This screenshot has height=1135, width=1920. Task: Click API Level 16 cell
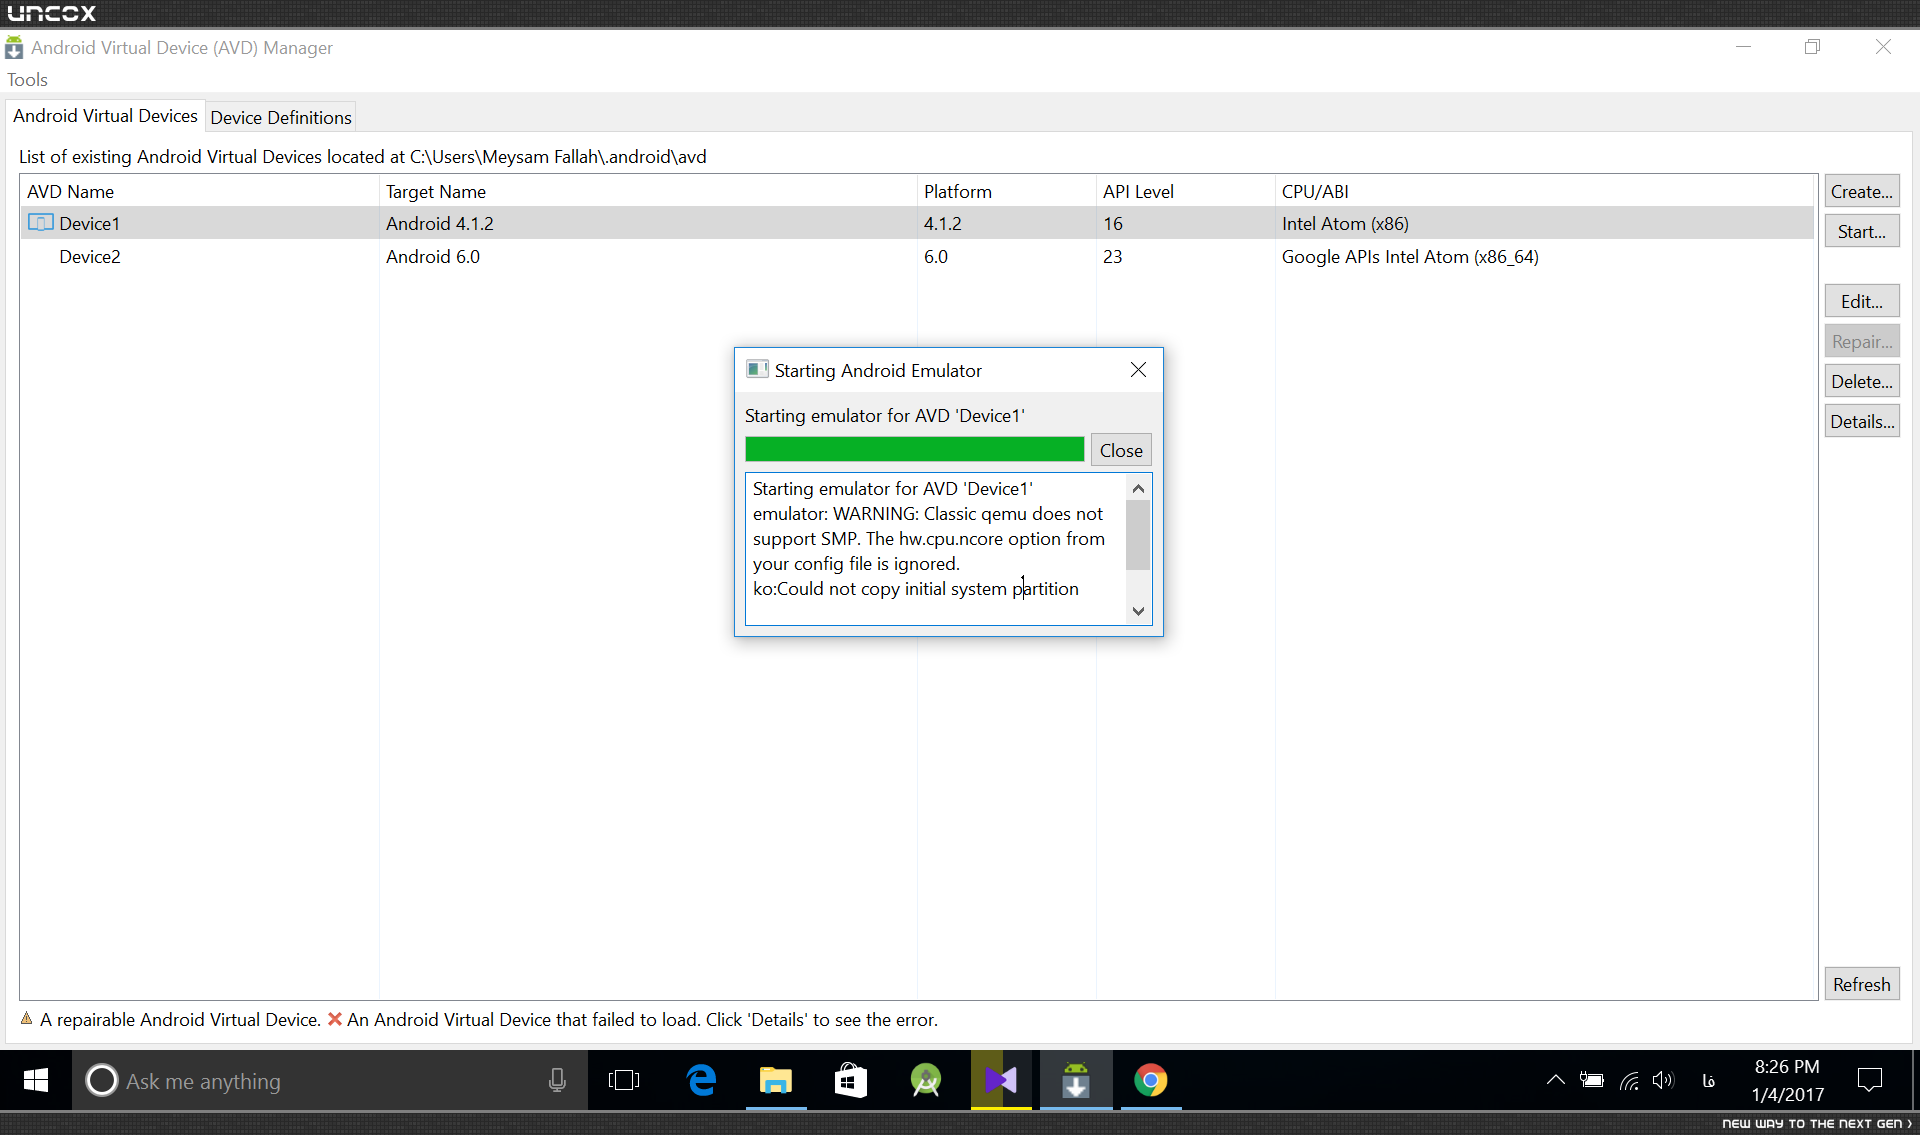click(x=1113, y=223)
